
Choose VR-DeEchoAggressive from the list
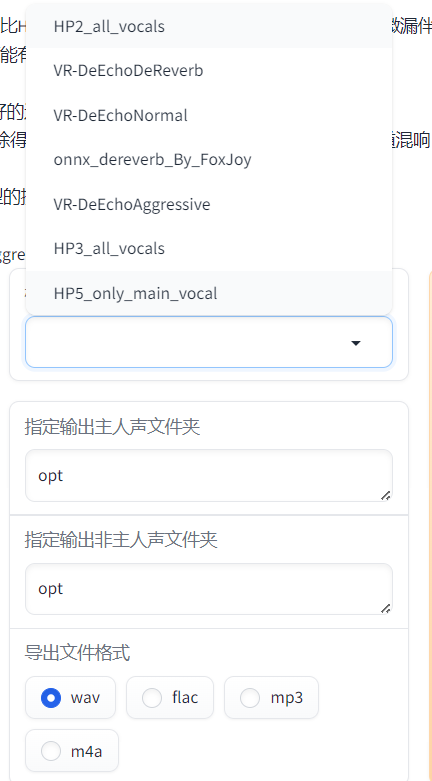(x=209, y=204)
